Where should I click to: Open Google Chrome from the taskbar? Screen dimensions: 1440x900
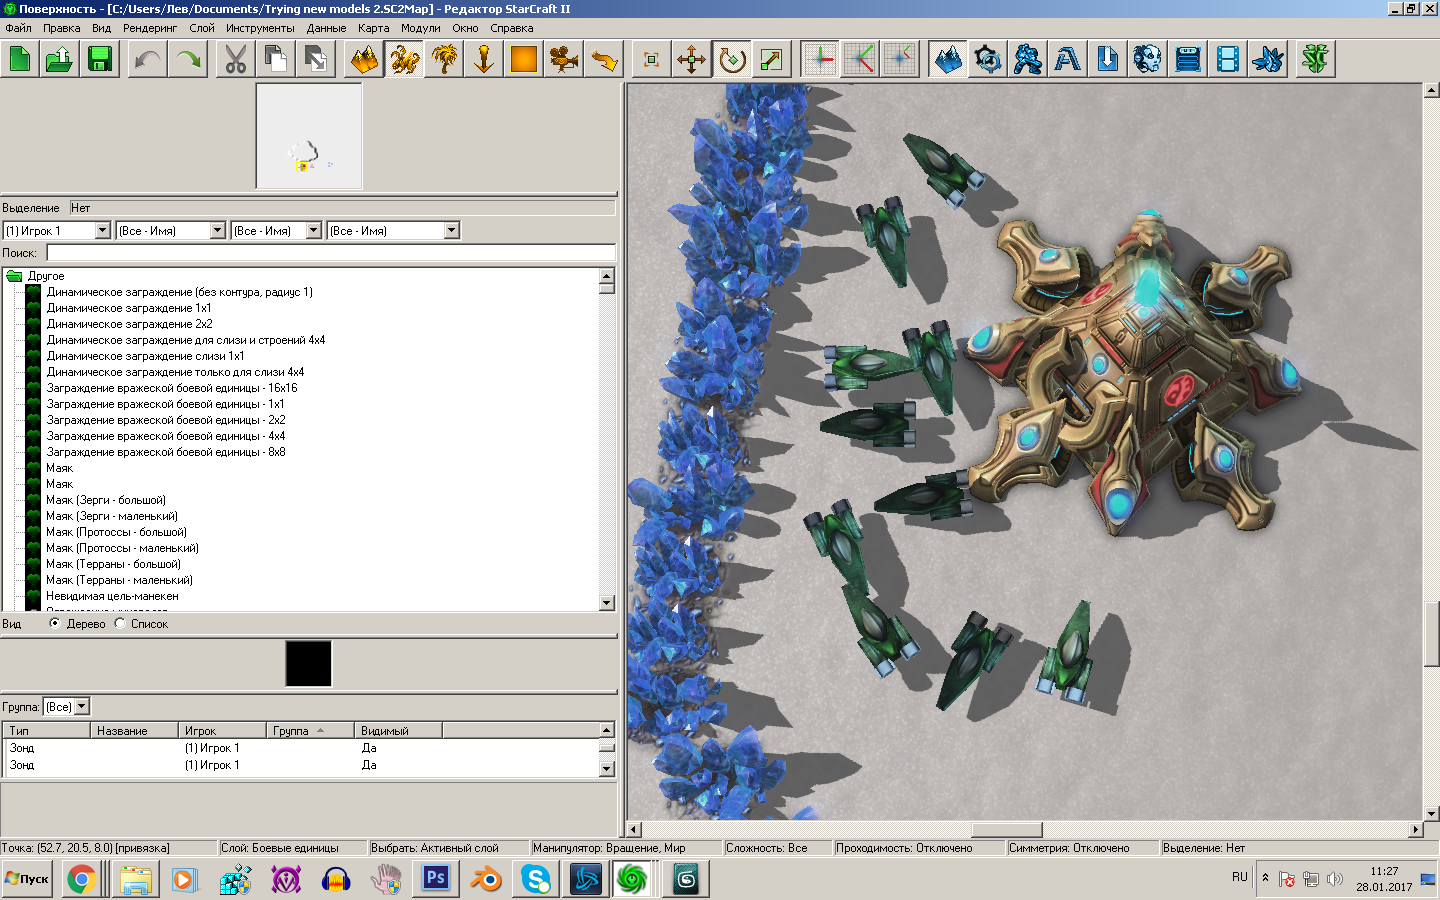[x=81, y=879]
